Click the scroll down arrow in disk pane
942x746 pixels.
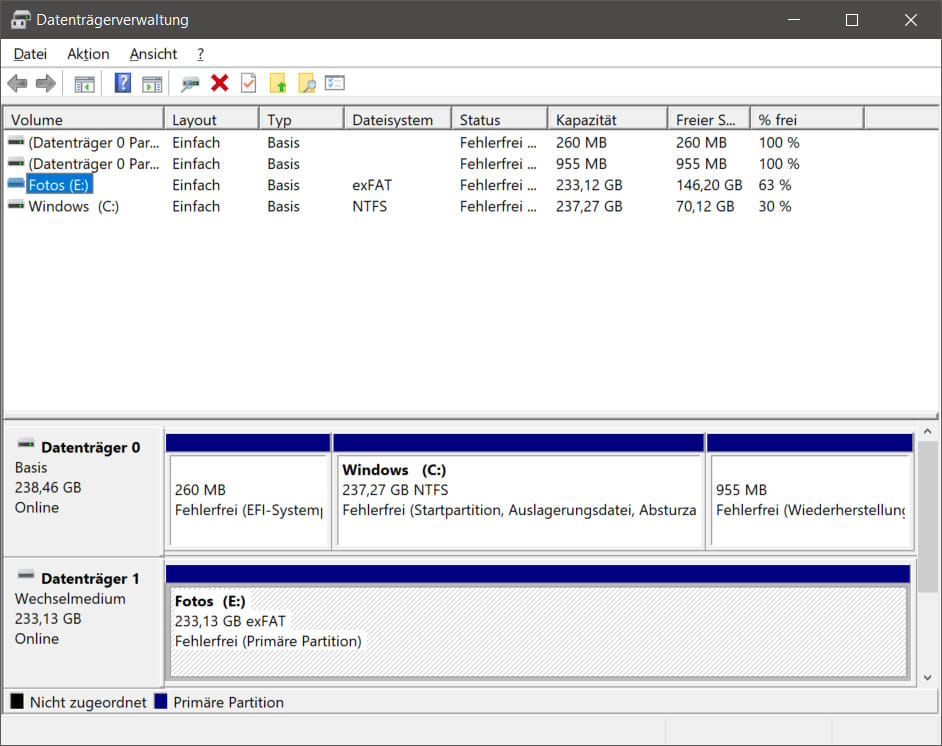point(928,678)
